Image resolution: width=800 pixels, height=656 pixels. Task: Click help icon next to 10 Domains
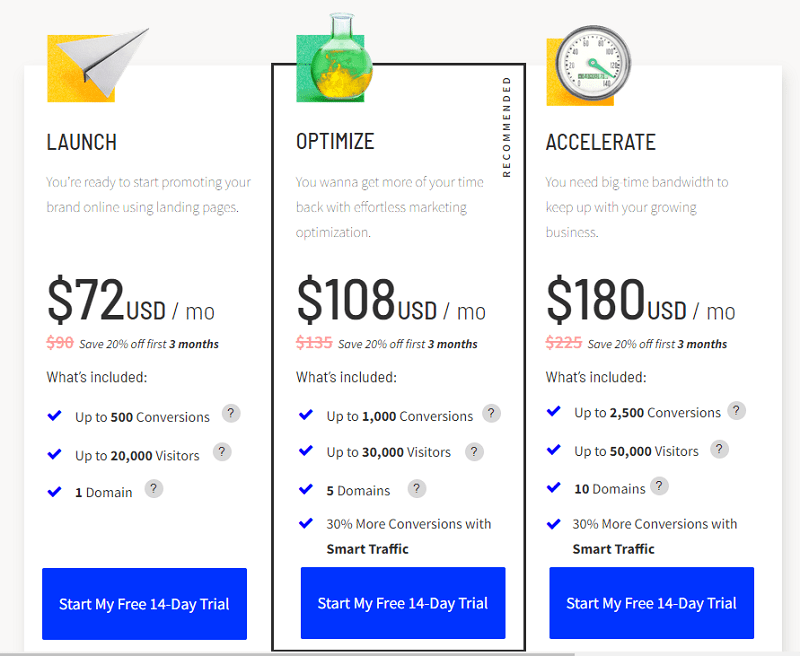tap(659, 486)
